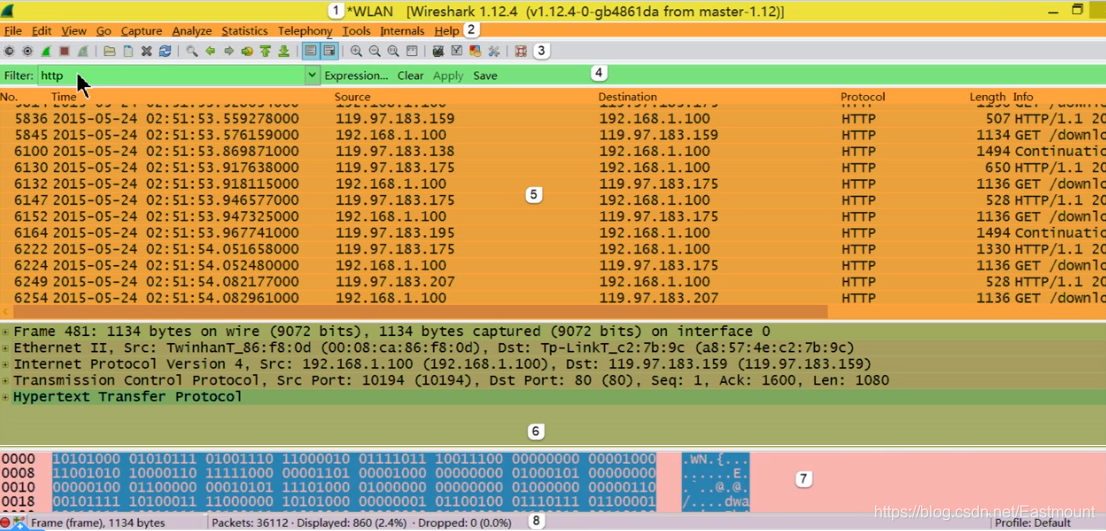The width and height of the screenshot is (1106, 531).
Task: Restart the running live capture icon
Action: pos(83,51)
